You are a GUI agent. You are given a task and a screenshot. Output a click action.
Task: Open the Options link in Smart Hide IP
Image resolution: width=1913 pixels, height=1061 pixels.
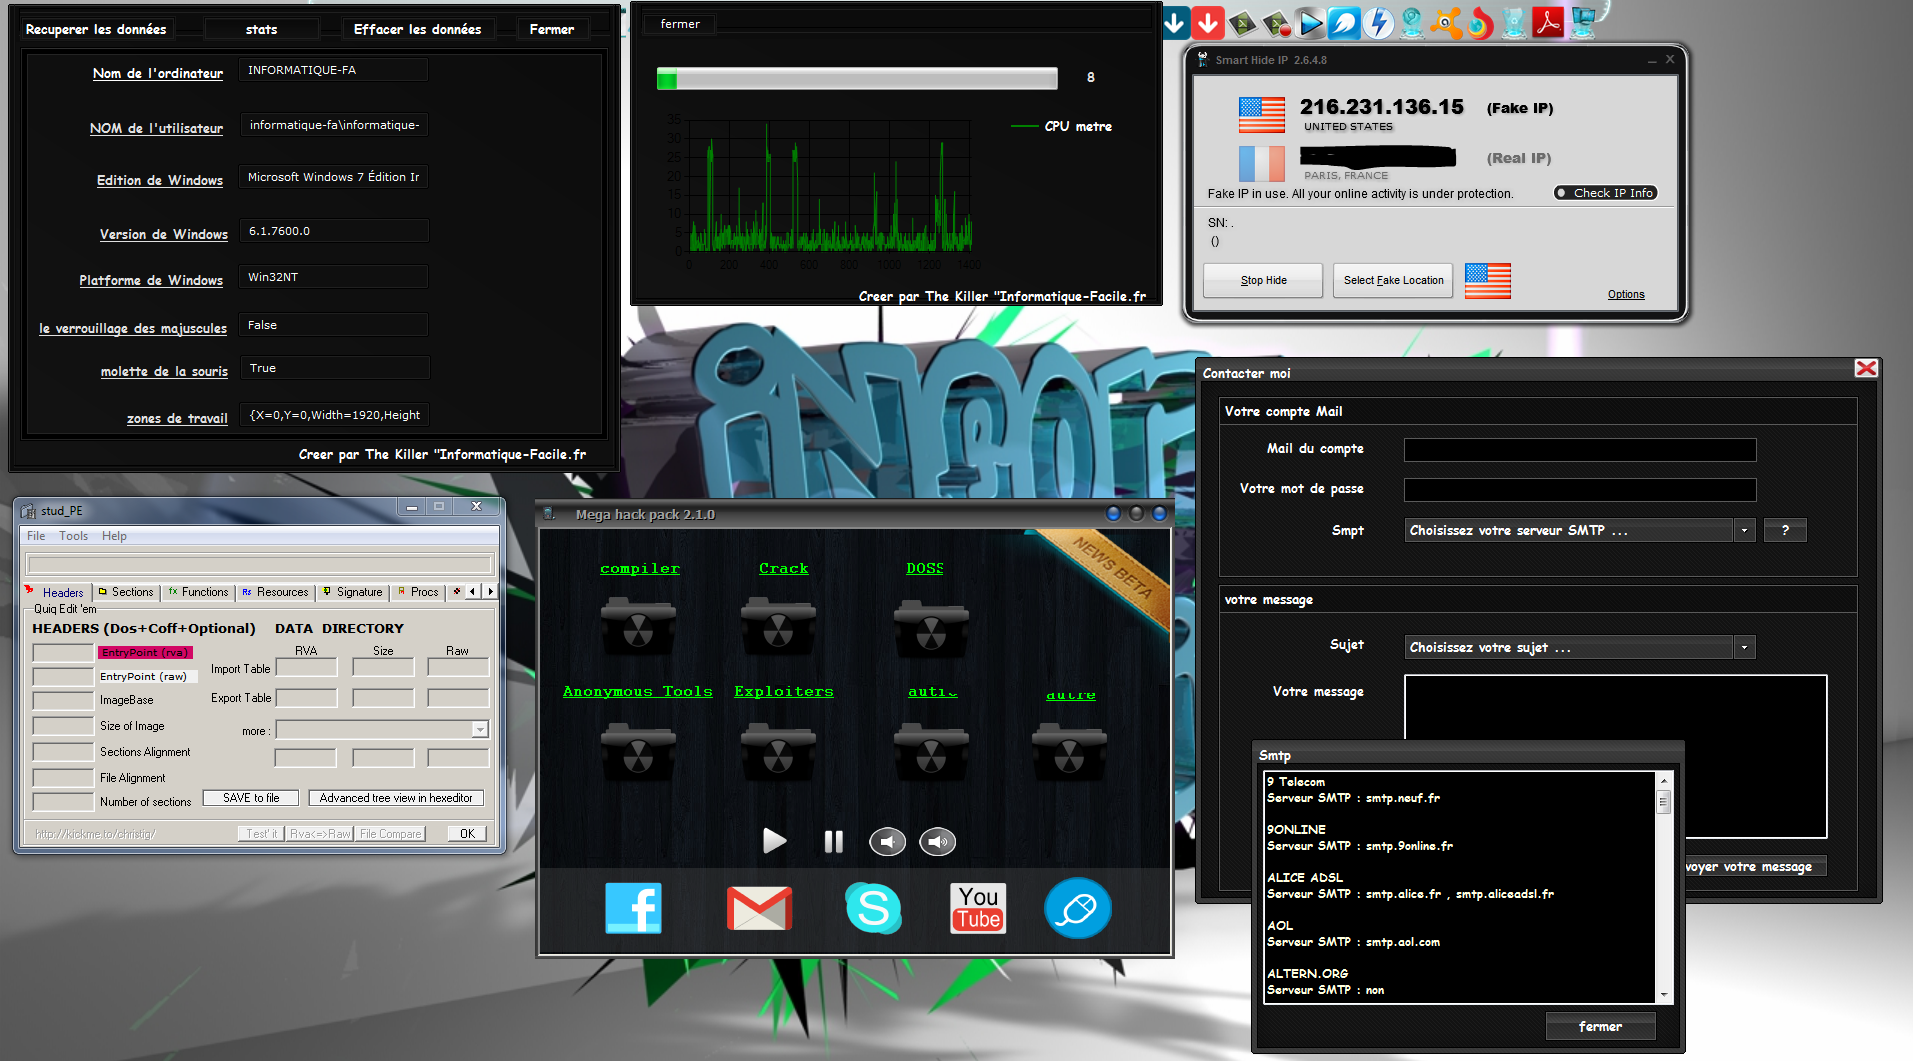(x=1626, y=294)
